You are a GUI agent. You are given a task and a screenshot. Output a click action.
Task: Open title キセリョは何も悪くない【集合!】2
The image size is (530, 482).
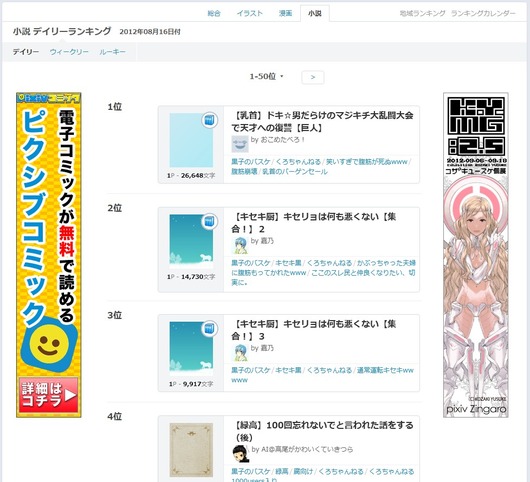(314, 223)
